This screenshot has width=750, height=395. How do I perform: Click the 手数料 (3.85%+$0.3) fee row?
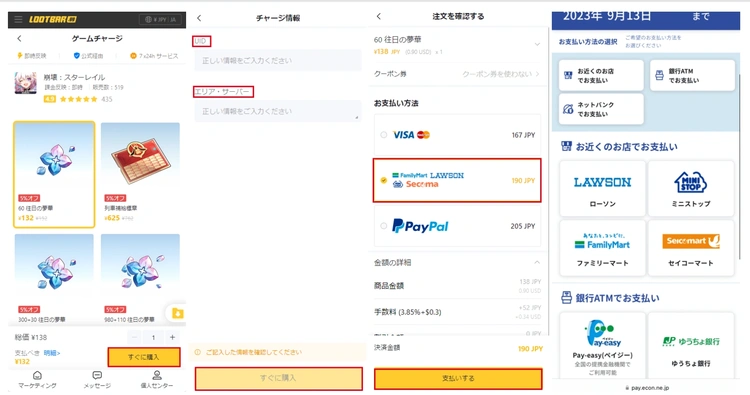(457, 312)
